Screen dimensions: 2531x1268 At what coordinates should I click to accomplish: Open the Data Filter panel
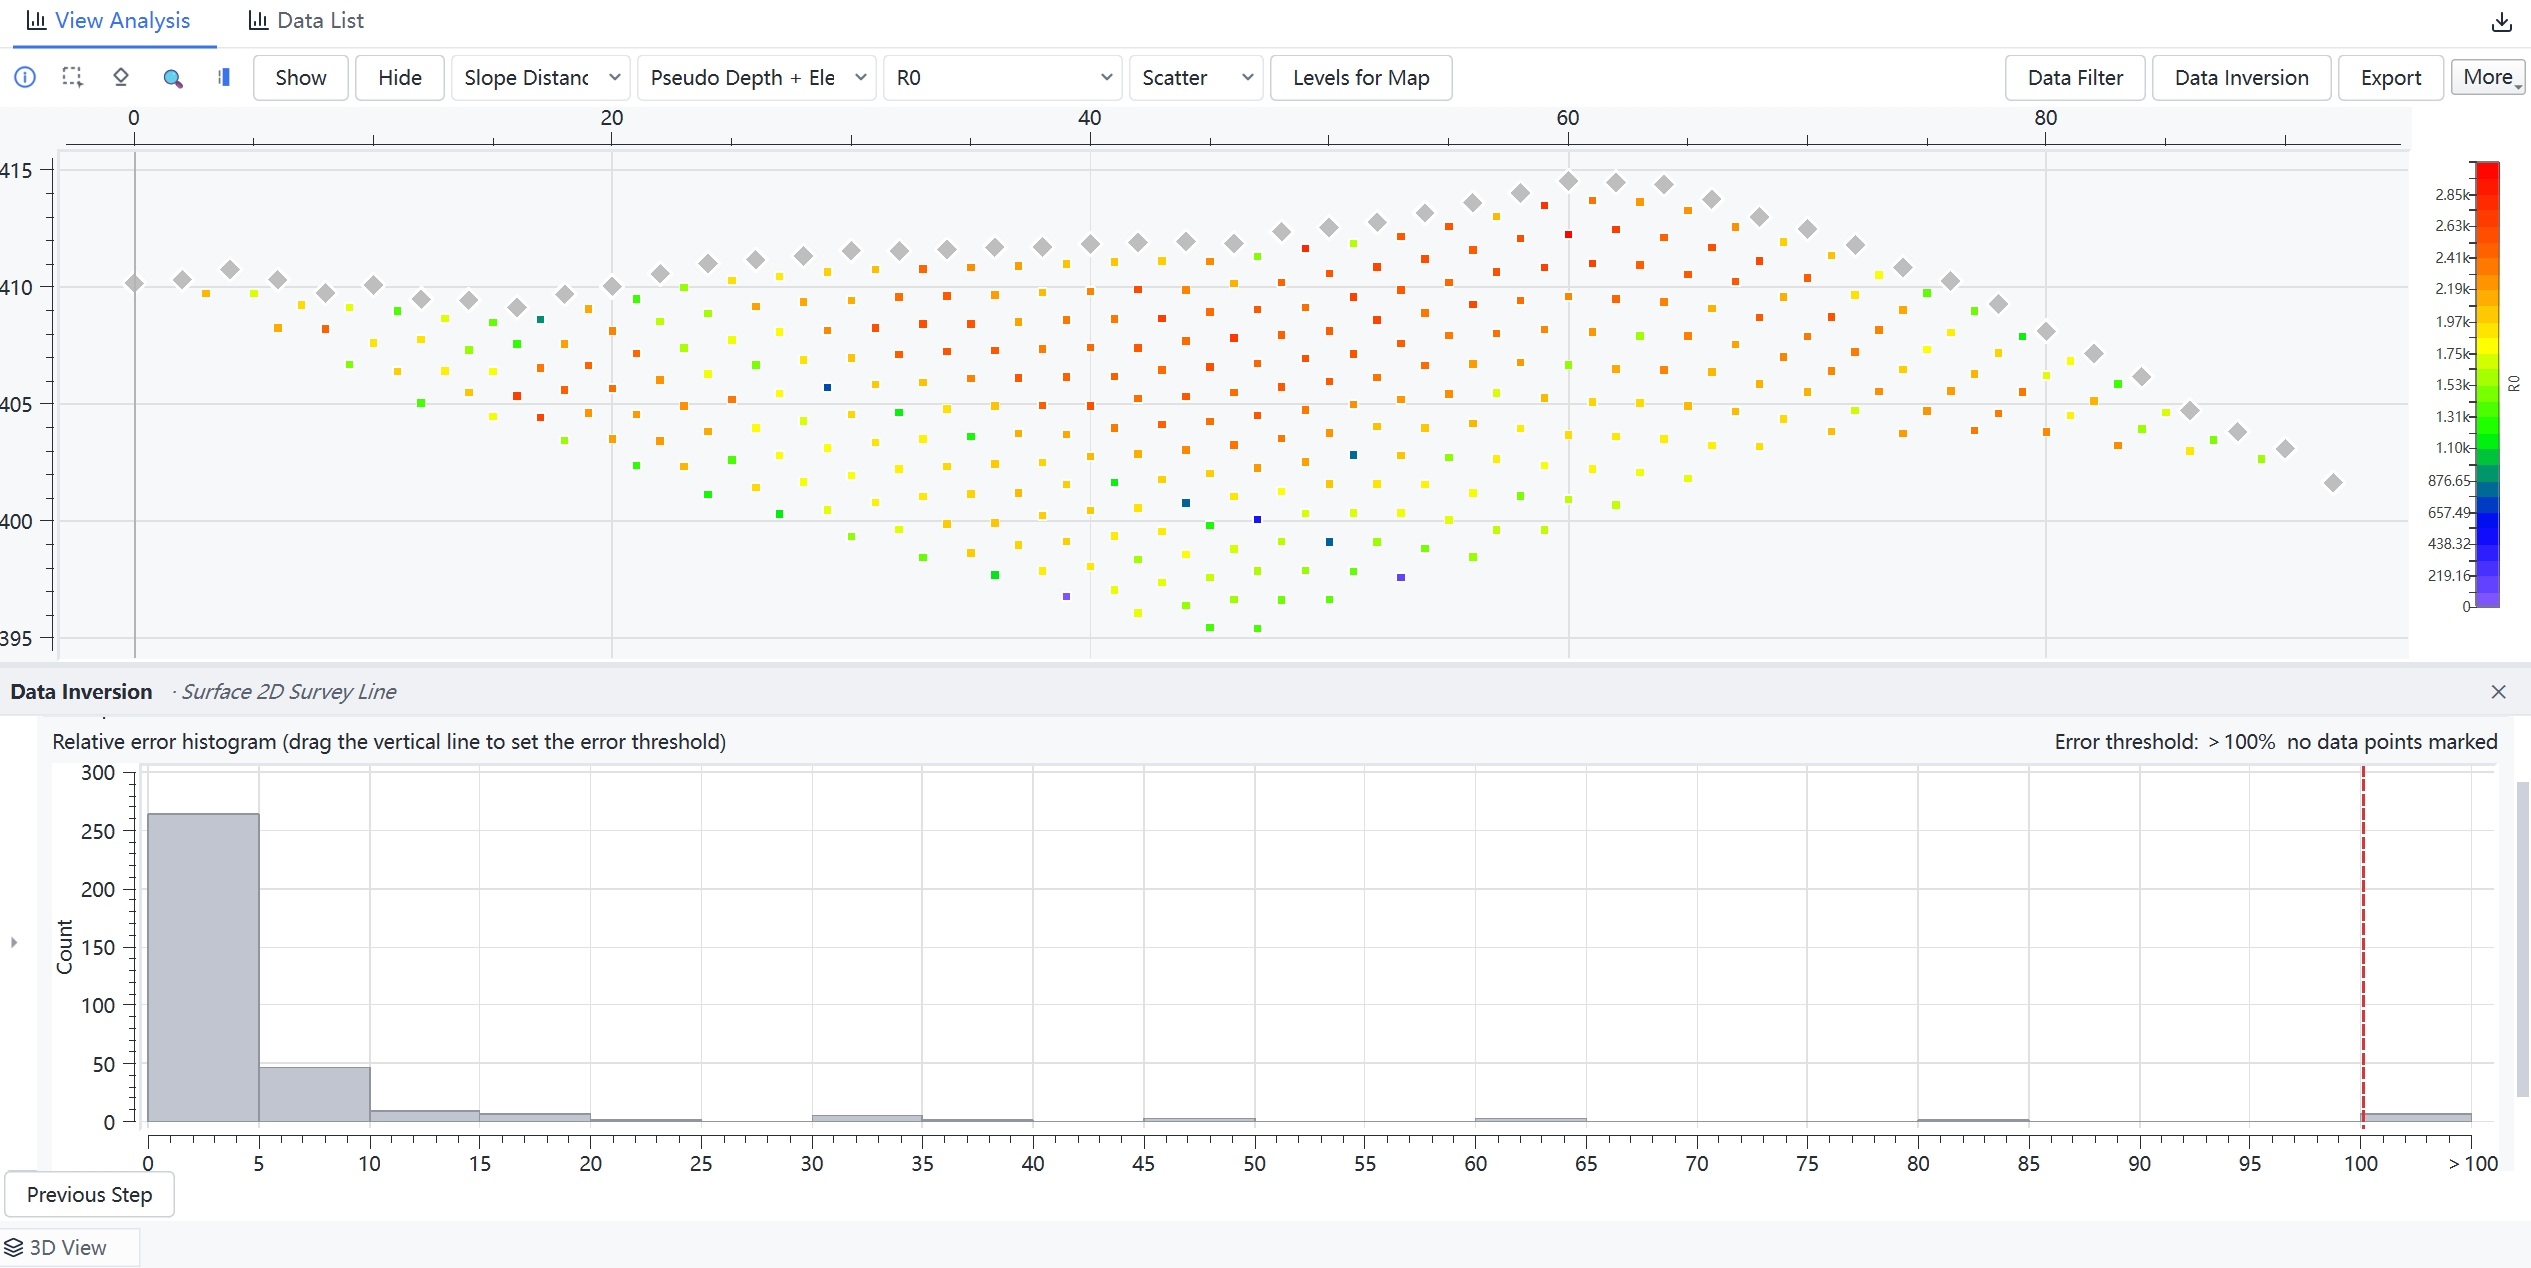2075,78
